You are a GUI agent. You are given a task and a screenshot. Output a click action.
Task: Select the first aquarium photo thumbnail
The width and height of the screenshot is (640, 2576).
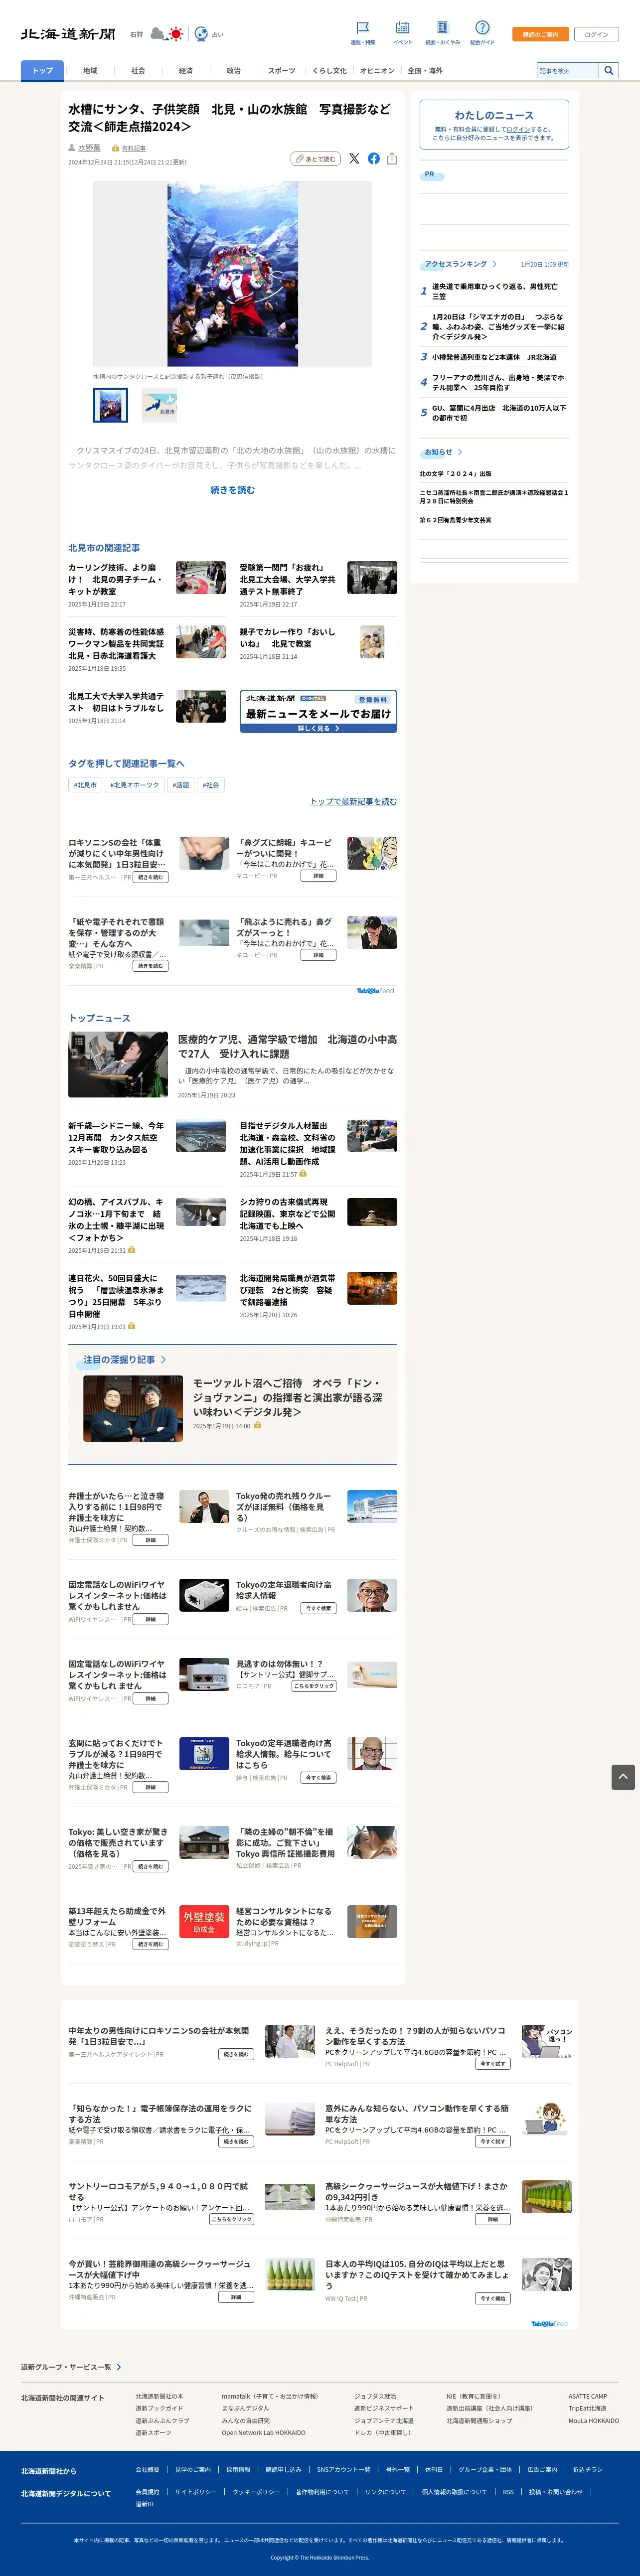pyautogui.click(x=110, y=405)
